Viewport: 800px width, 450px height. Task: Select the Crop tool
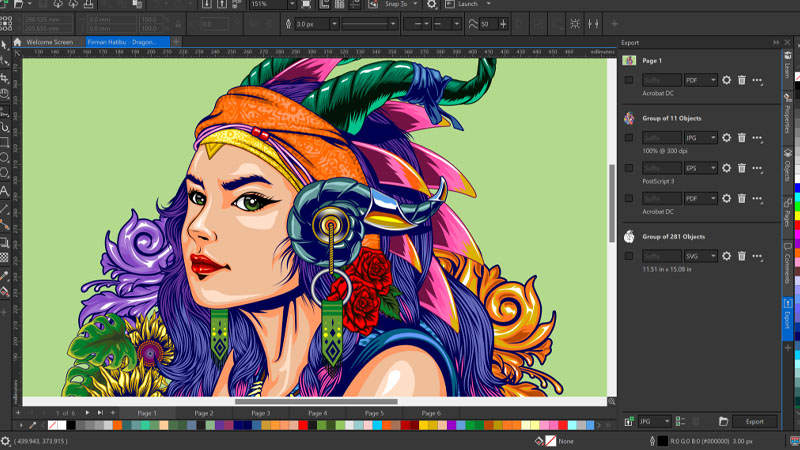[5, 78]
